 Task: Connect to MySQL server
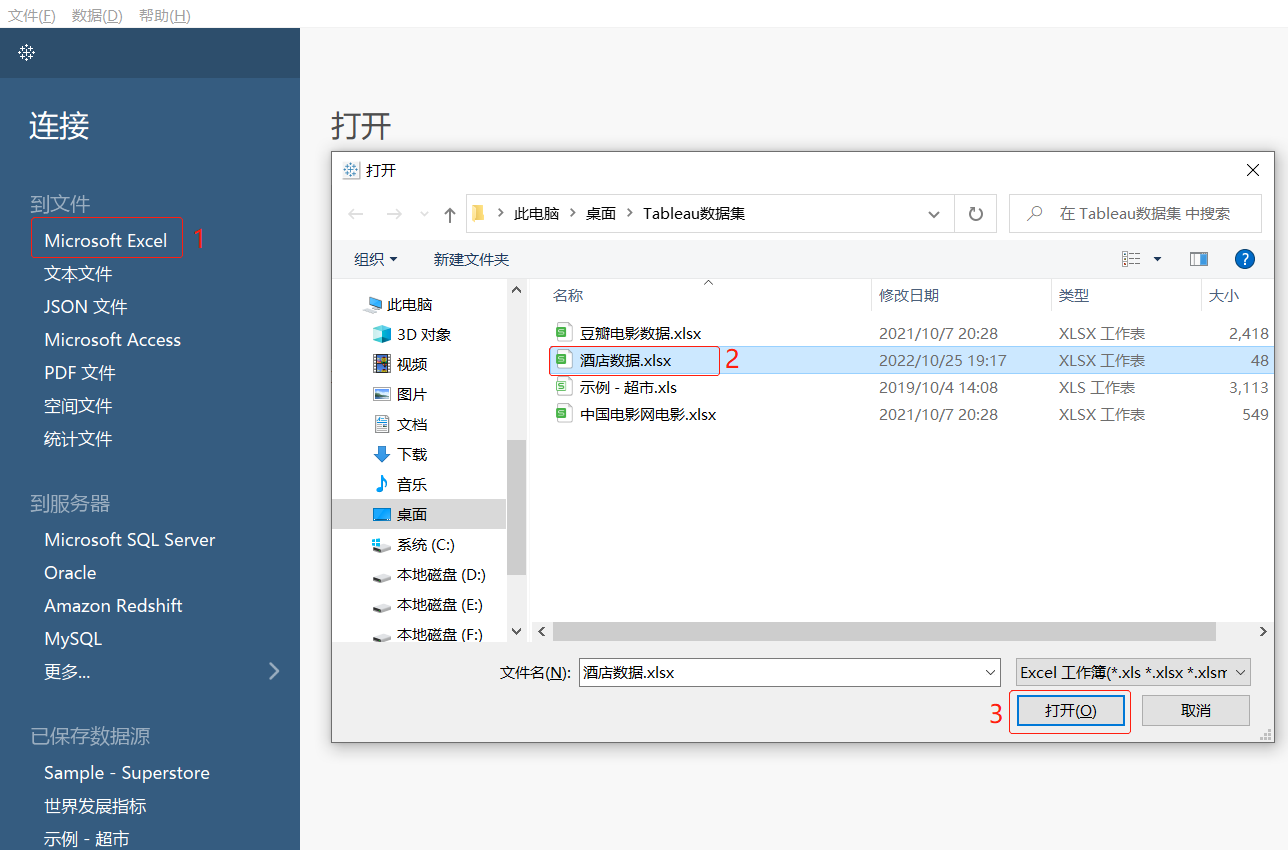[x=73, y=638]
